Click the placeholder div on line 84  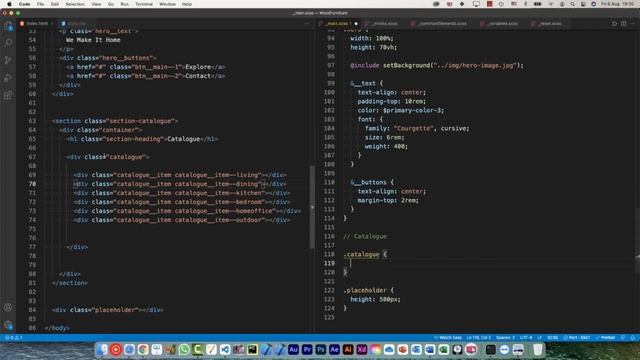[x=108, y=310]
